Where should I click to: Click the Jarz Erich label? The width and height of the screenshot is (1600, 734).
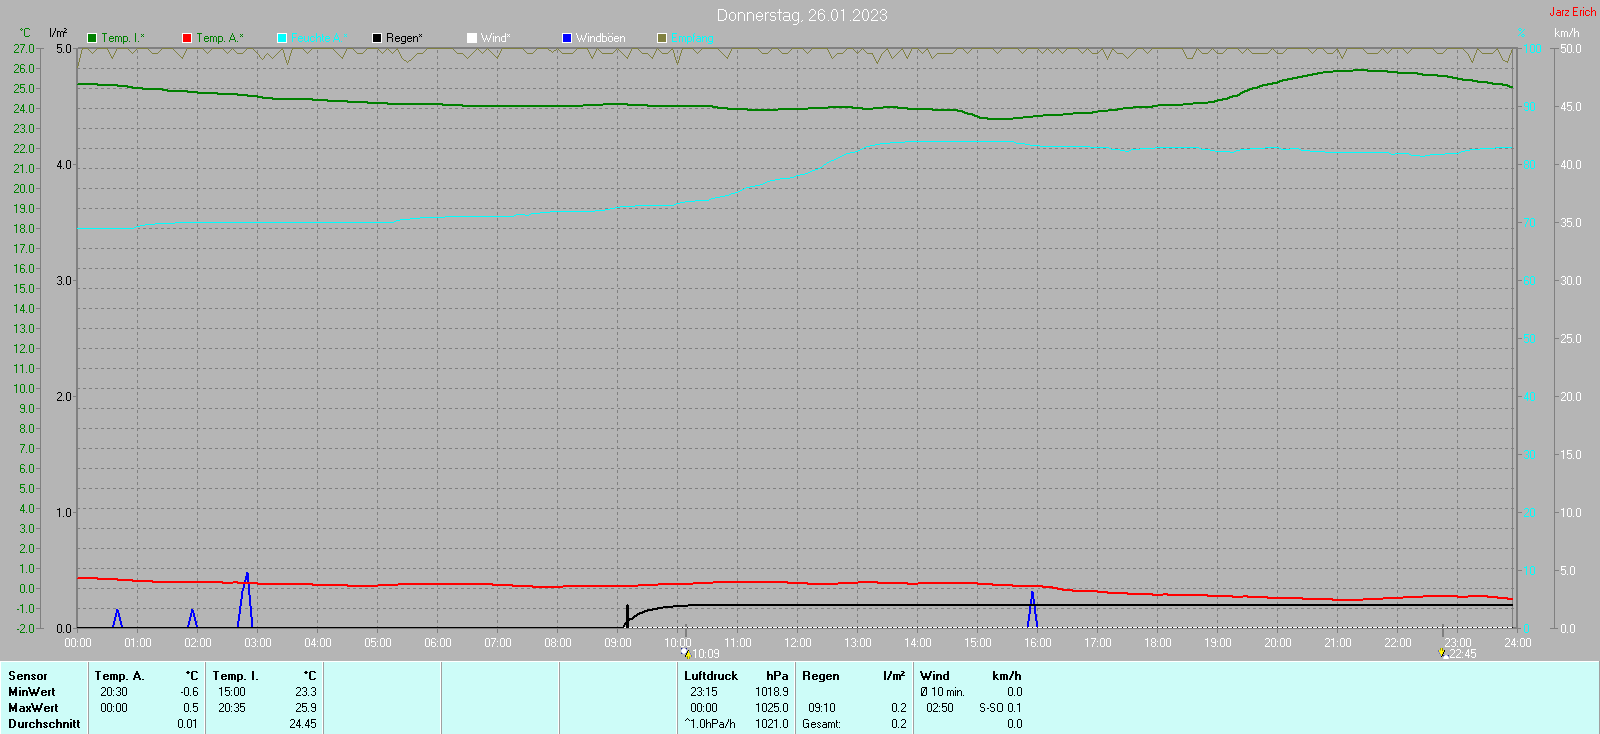[1572, 12]
